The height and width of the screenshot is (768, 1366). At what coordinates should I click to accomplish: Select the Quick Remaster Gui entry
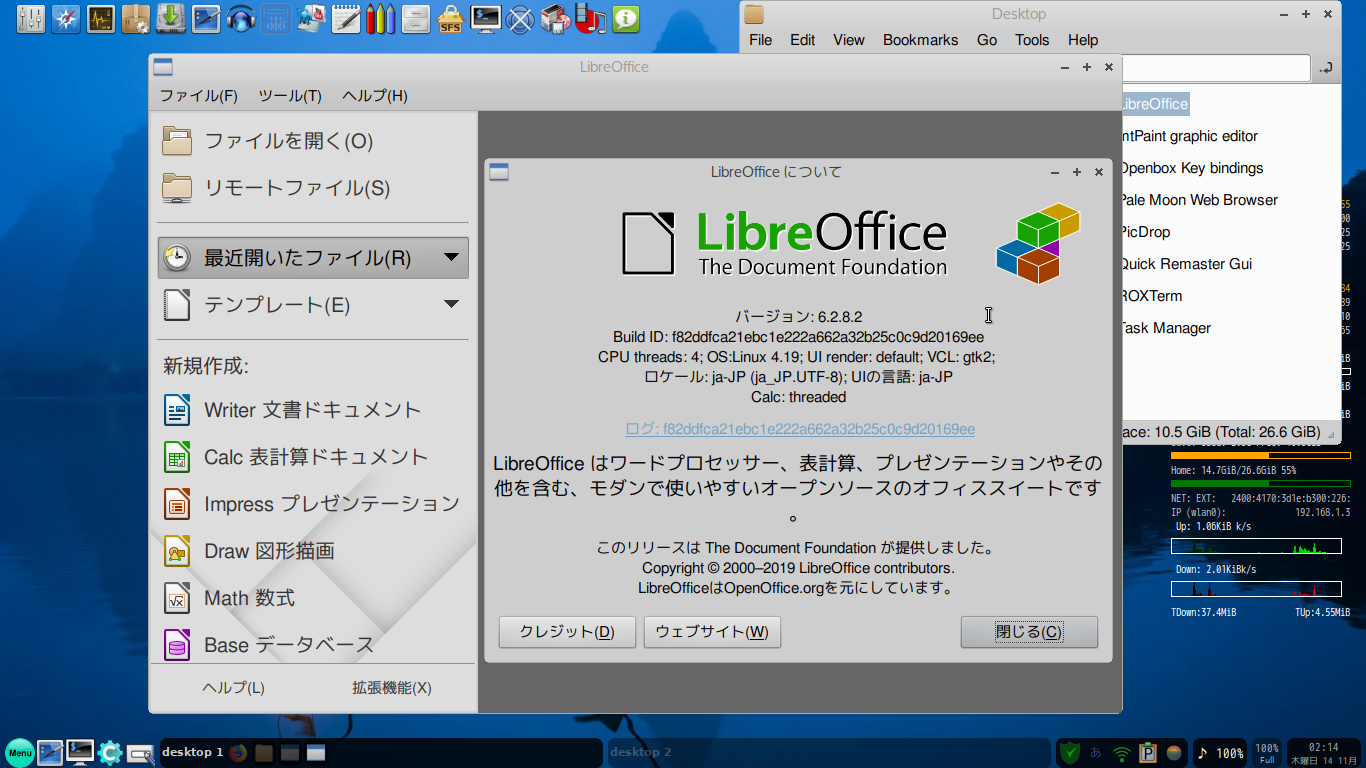[x=1187, y=264]
